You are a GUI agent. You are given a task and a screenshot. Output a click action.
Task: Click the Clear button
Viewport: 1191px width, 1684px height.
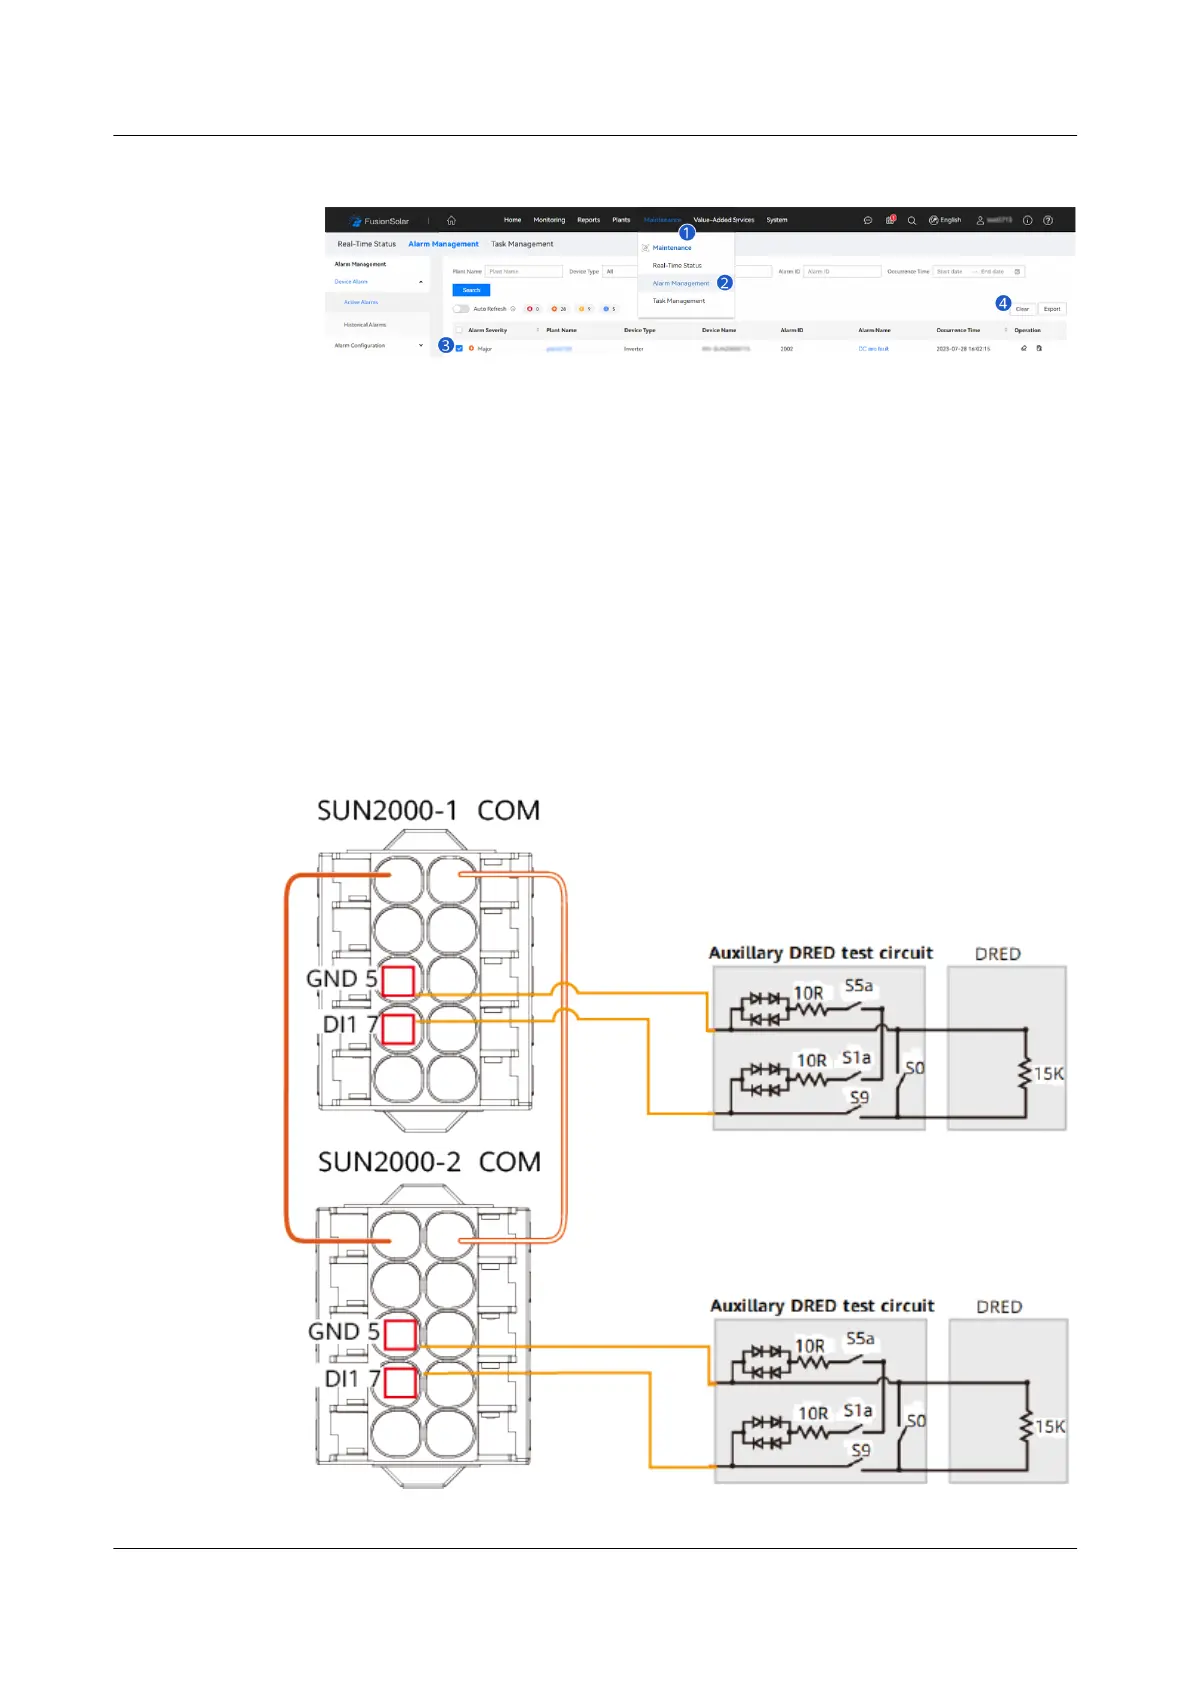[1022, 309]
